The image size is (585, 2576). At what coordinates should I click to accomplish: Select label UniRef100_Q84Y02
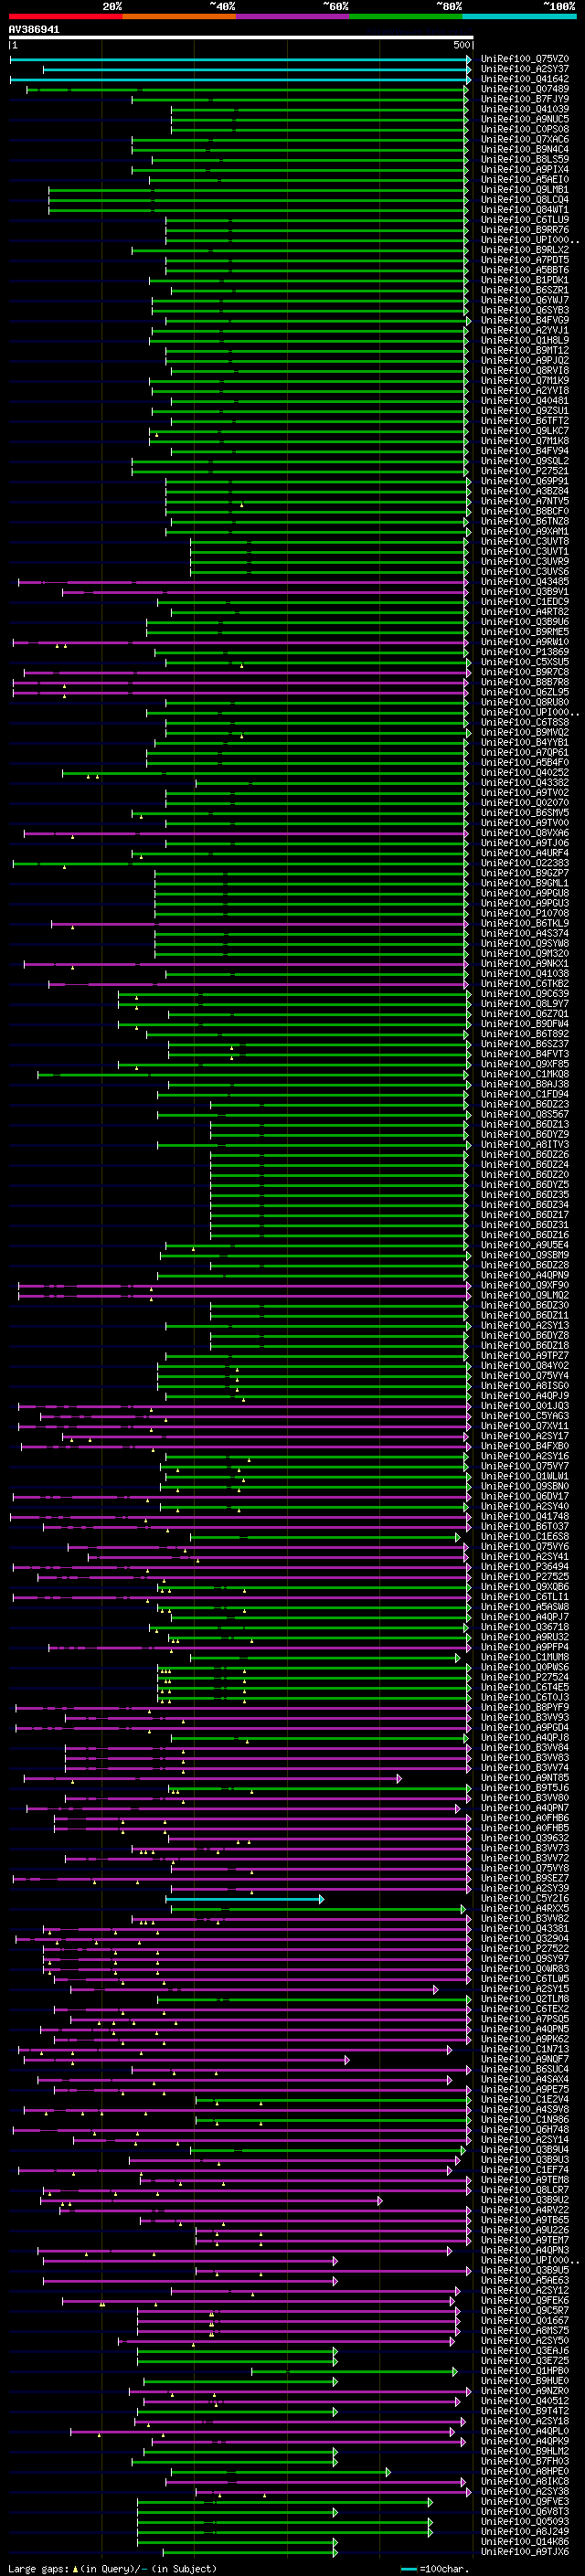(525, 1366)
